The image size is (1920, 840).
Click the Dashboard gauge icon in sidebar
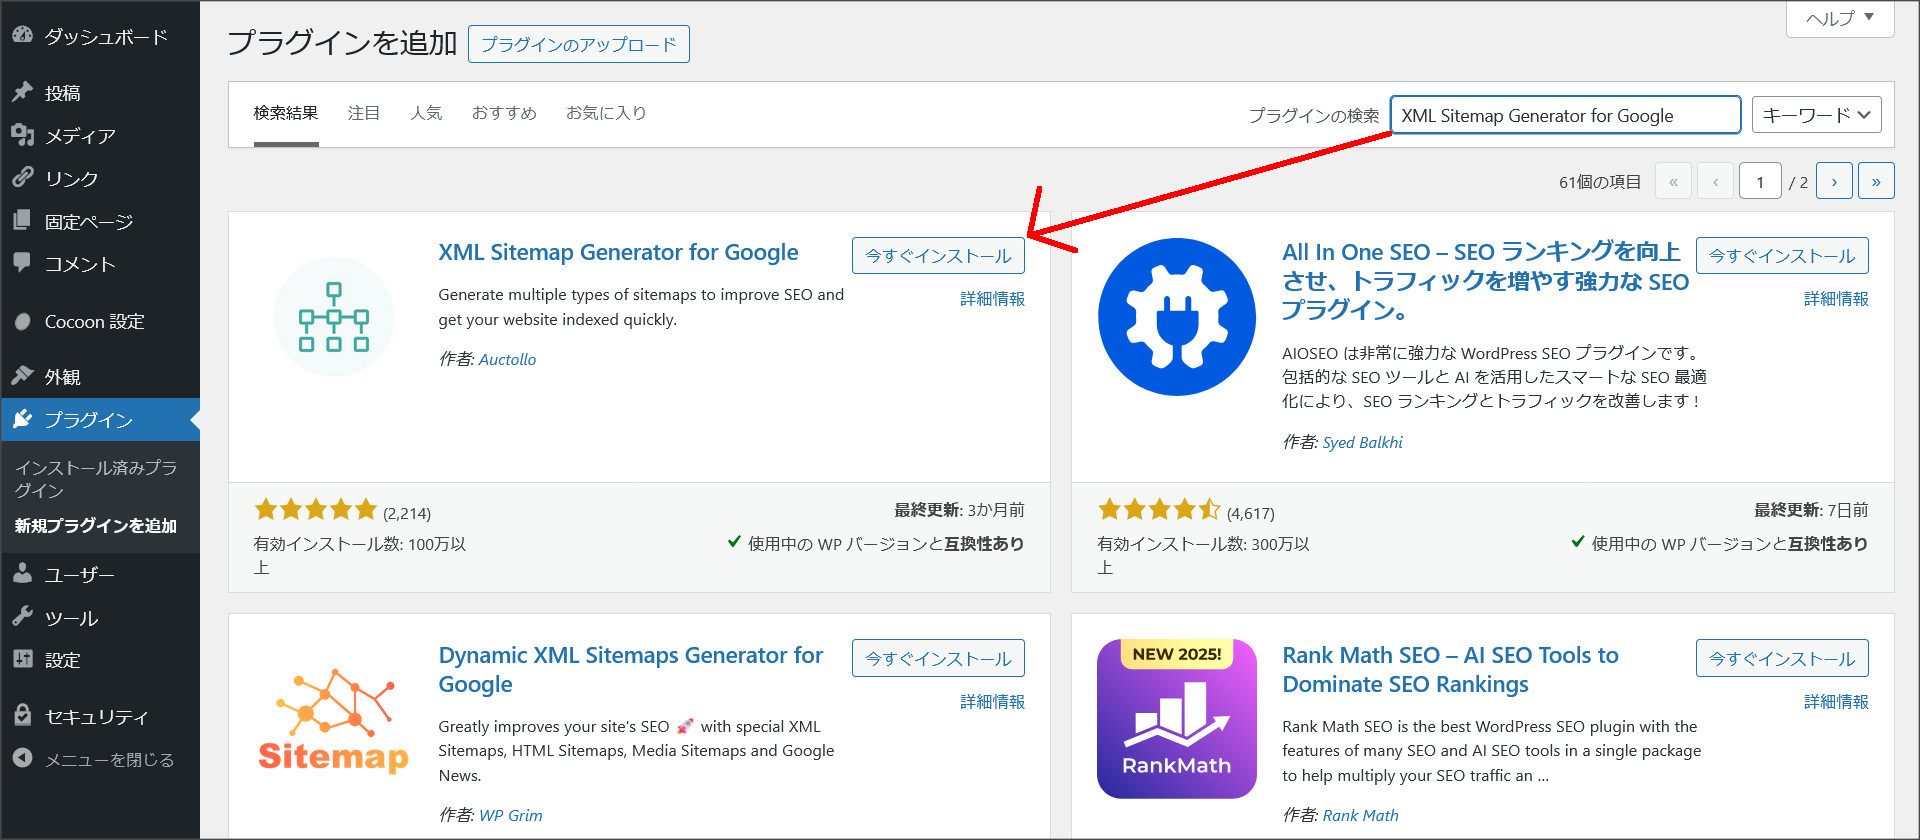[22, 36]
